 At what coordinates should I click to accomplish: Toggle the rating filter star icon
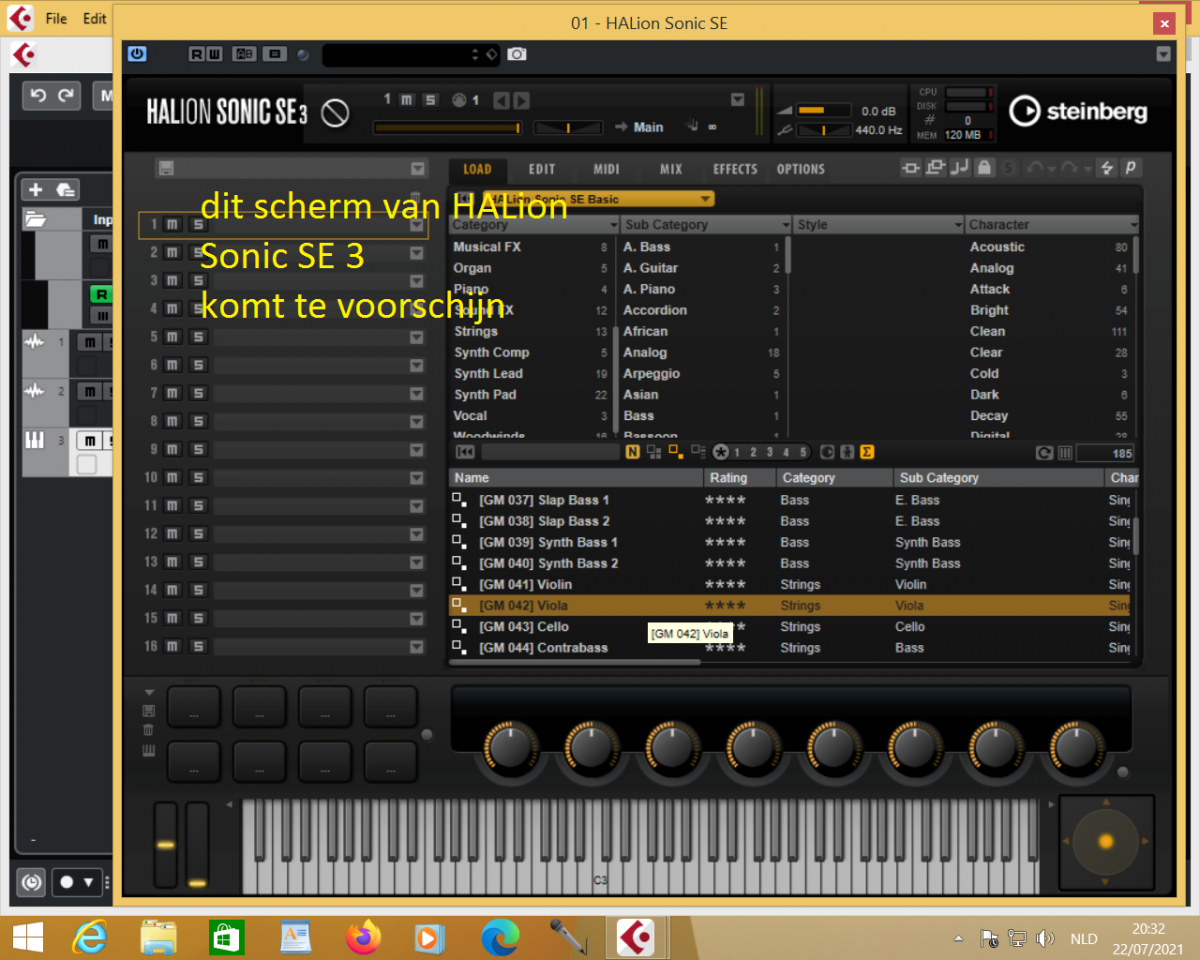[x=721, y=453]
